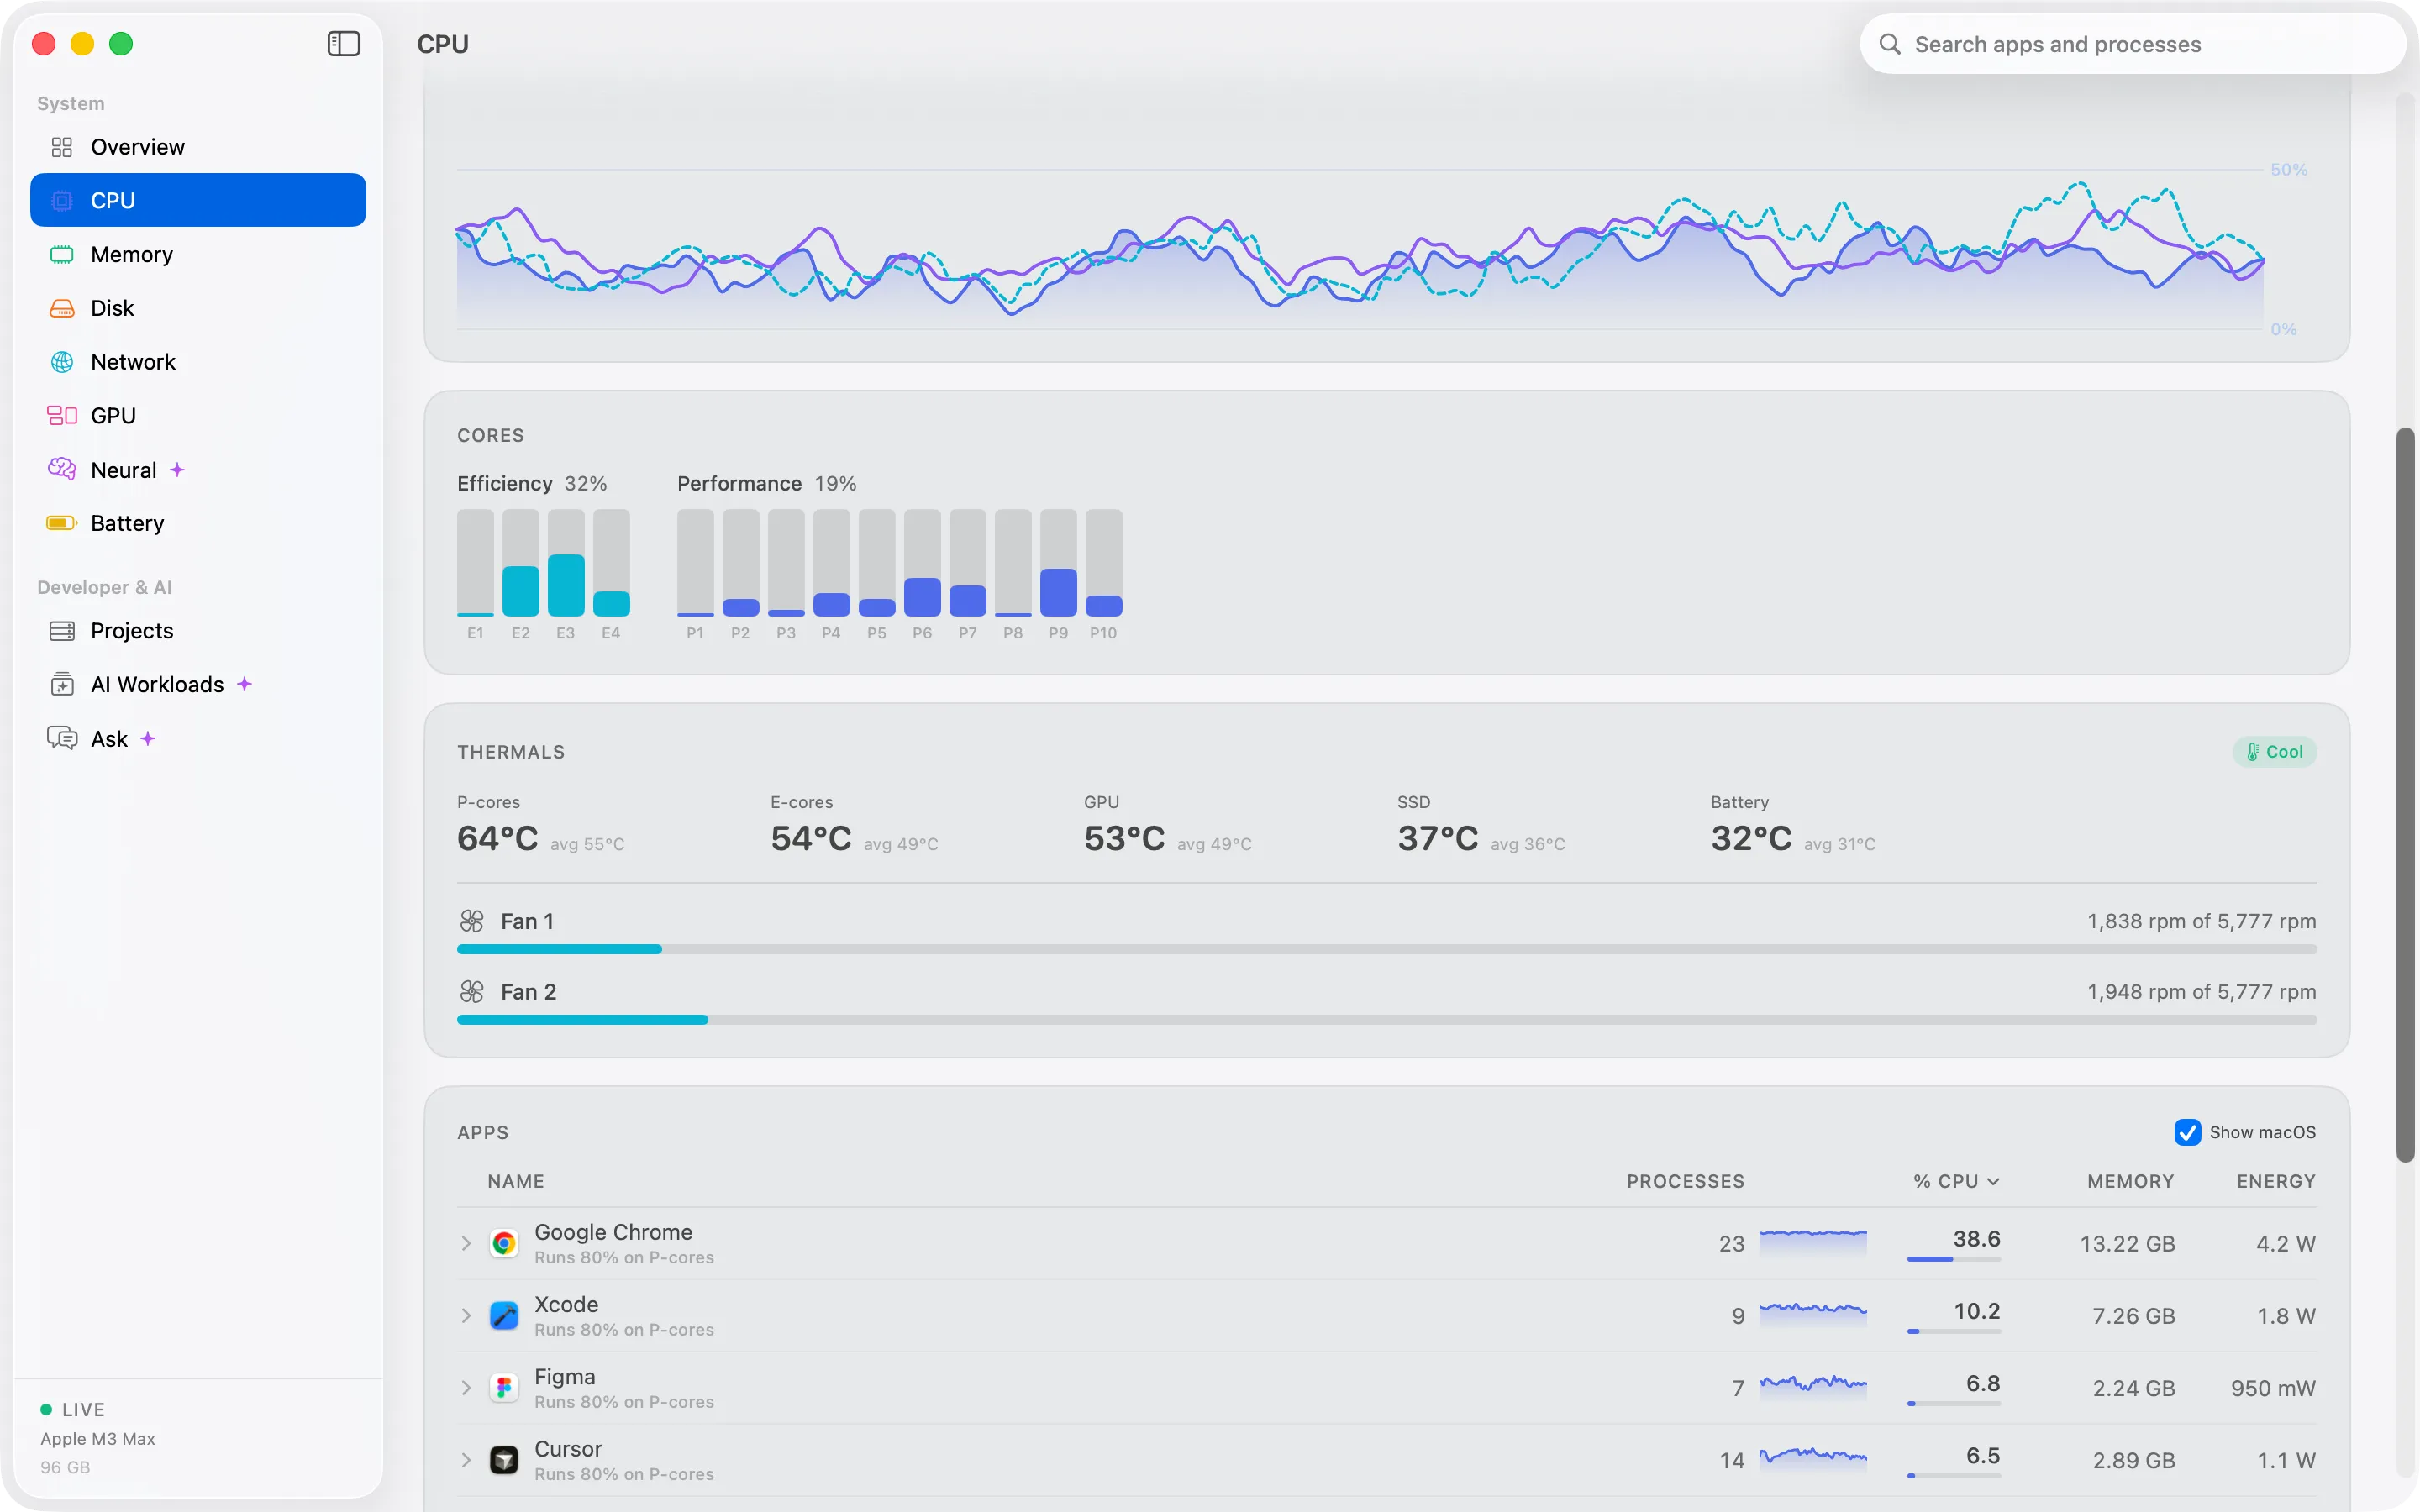The width and height of the screenshot is (2420, 1512).
Task: Click the Cool thermal status badge
Action: pos(2274,752)
